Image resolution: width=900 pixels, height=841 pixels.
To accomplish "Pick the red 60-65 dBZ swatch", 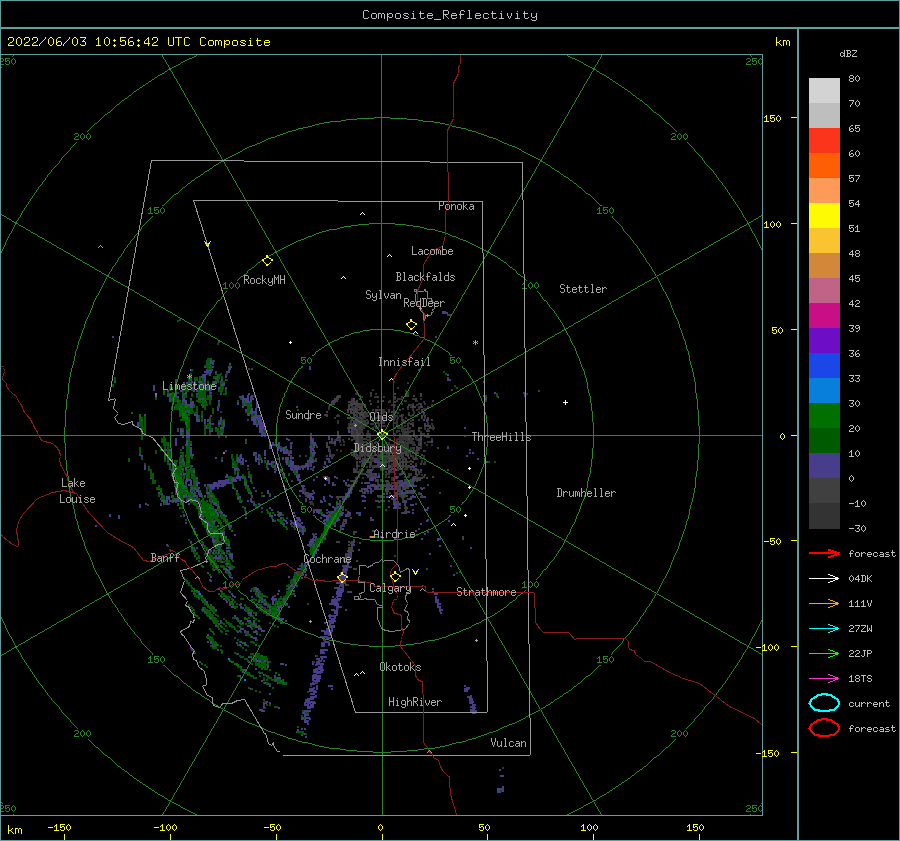I will point(824,141).
